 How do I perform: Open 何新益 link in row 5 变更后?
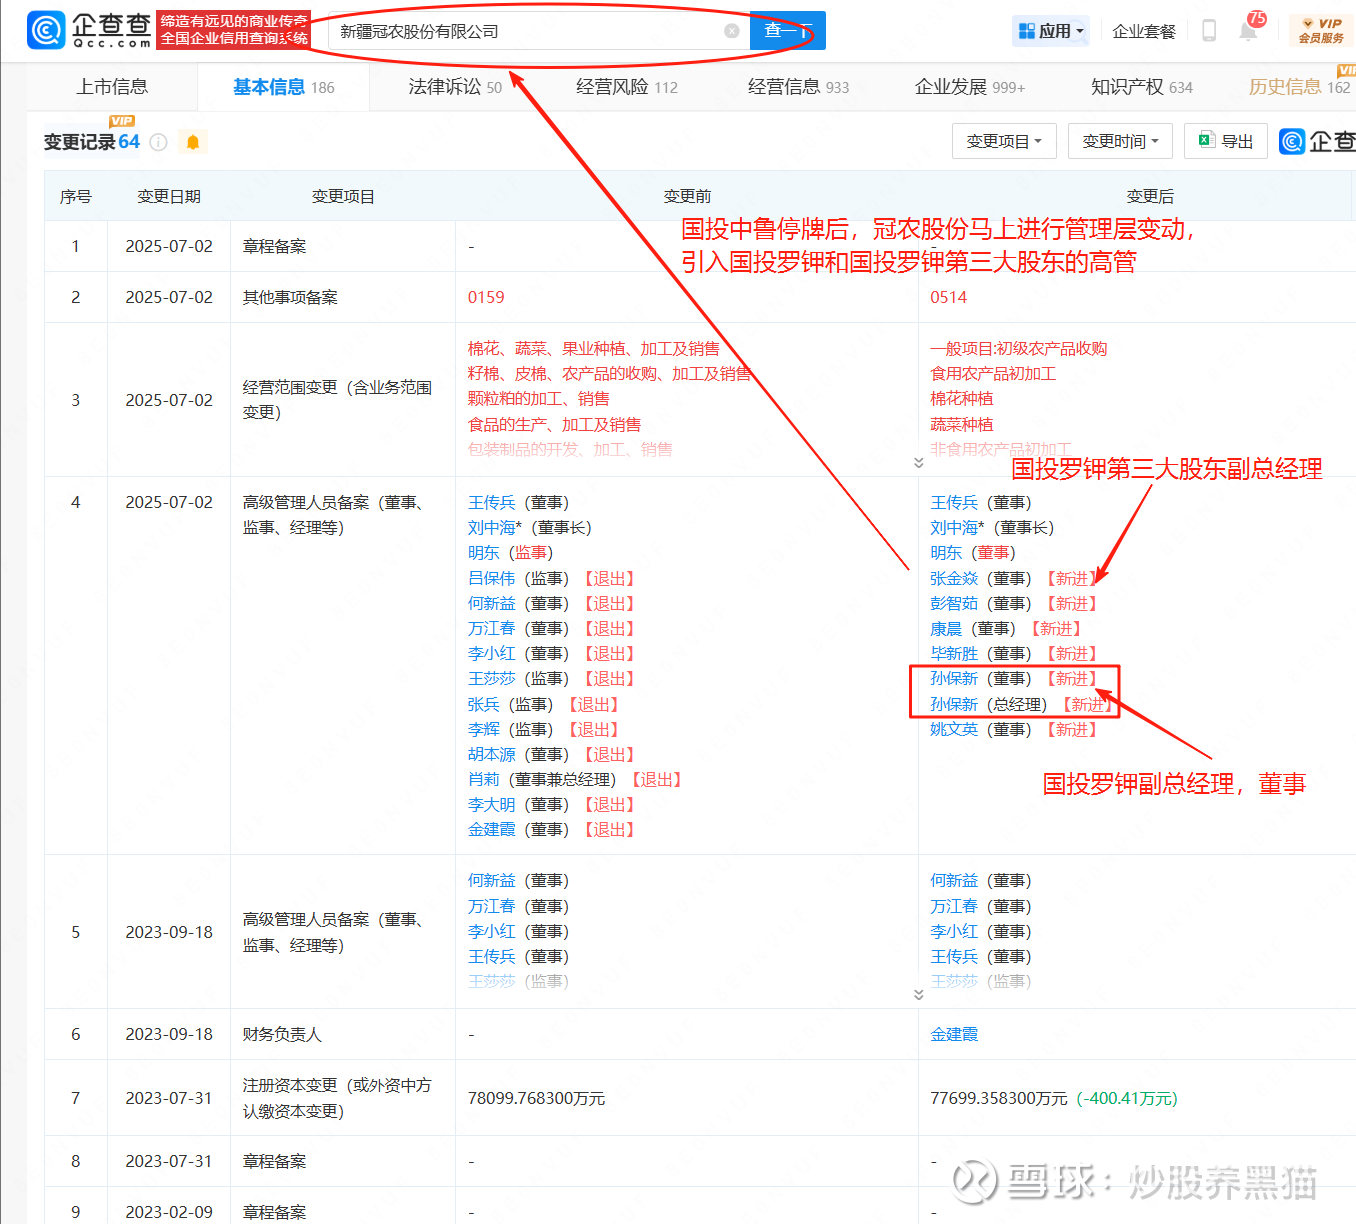tap(954, 880)
